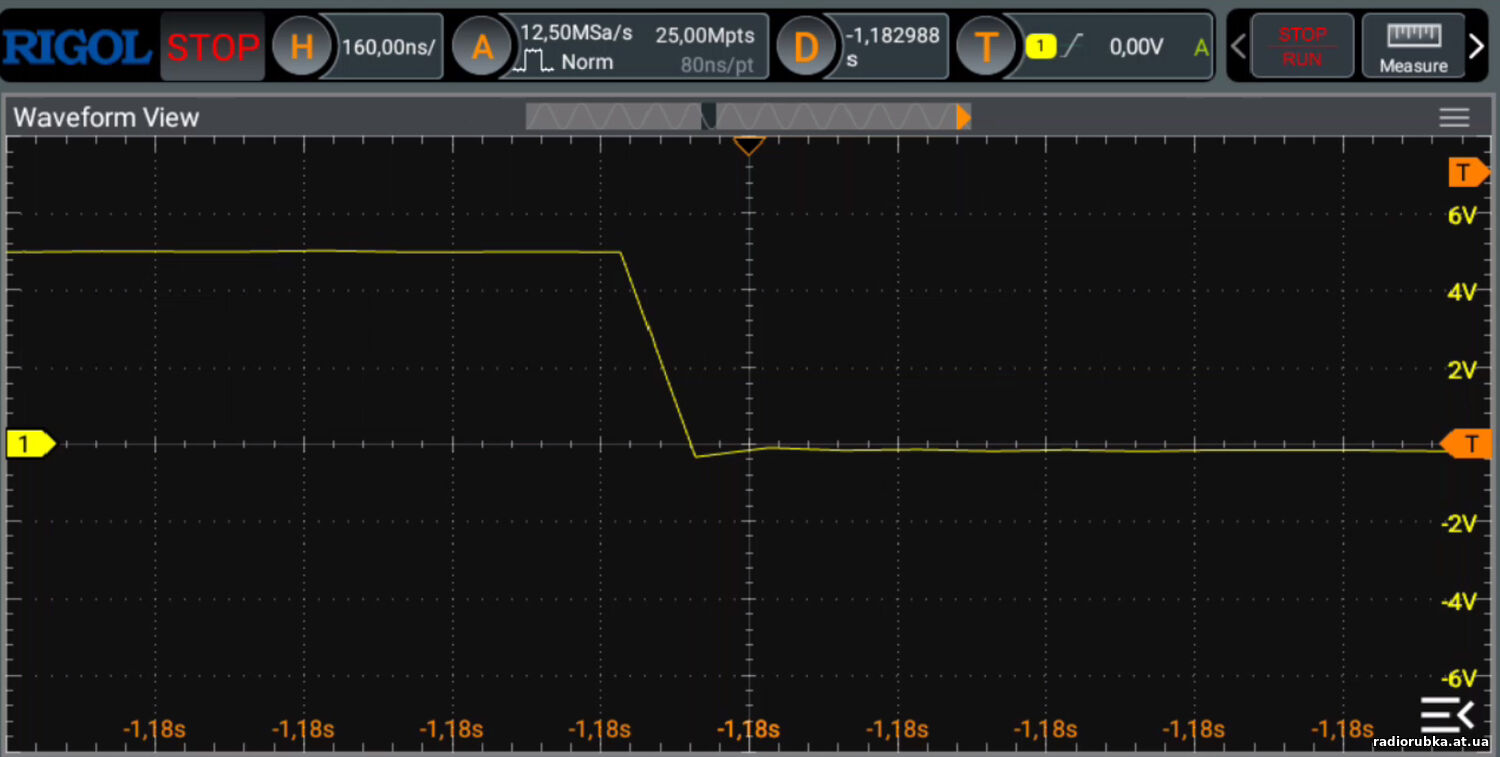Image resolution: width=1500 pixels, height=757 pixels.
Task: Open the Measure ruler icon
Action: coord(1413,46)
